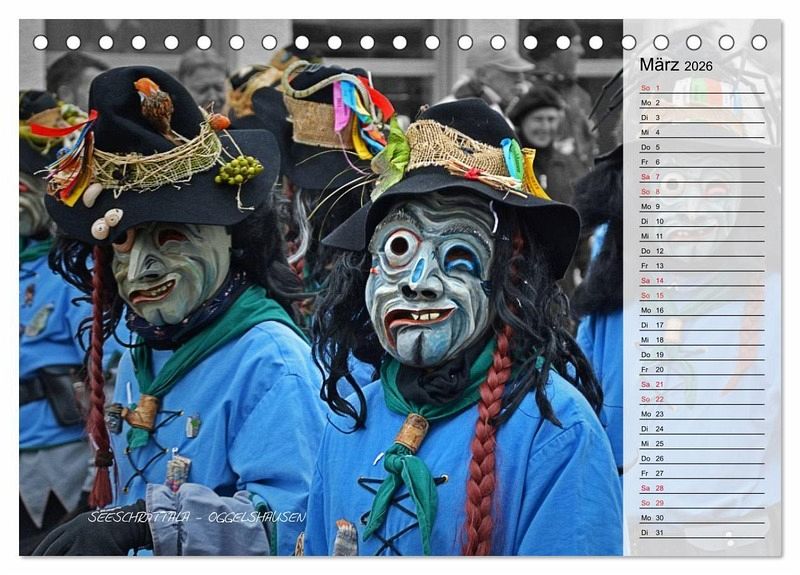Click the Di 31 last date row
Image resolution: width=800 pixels, height=575 pixels.
coord(700,532)
